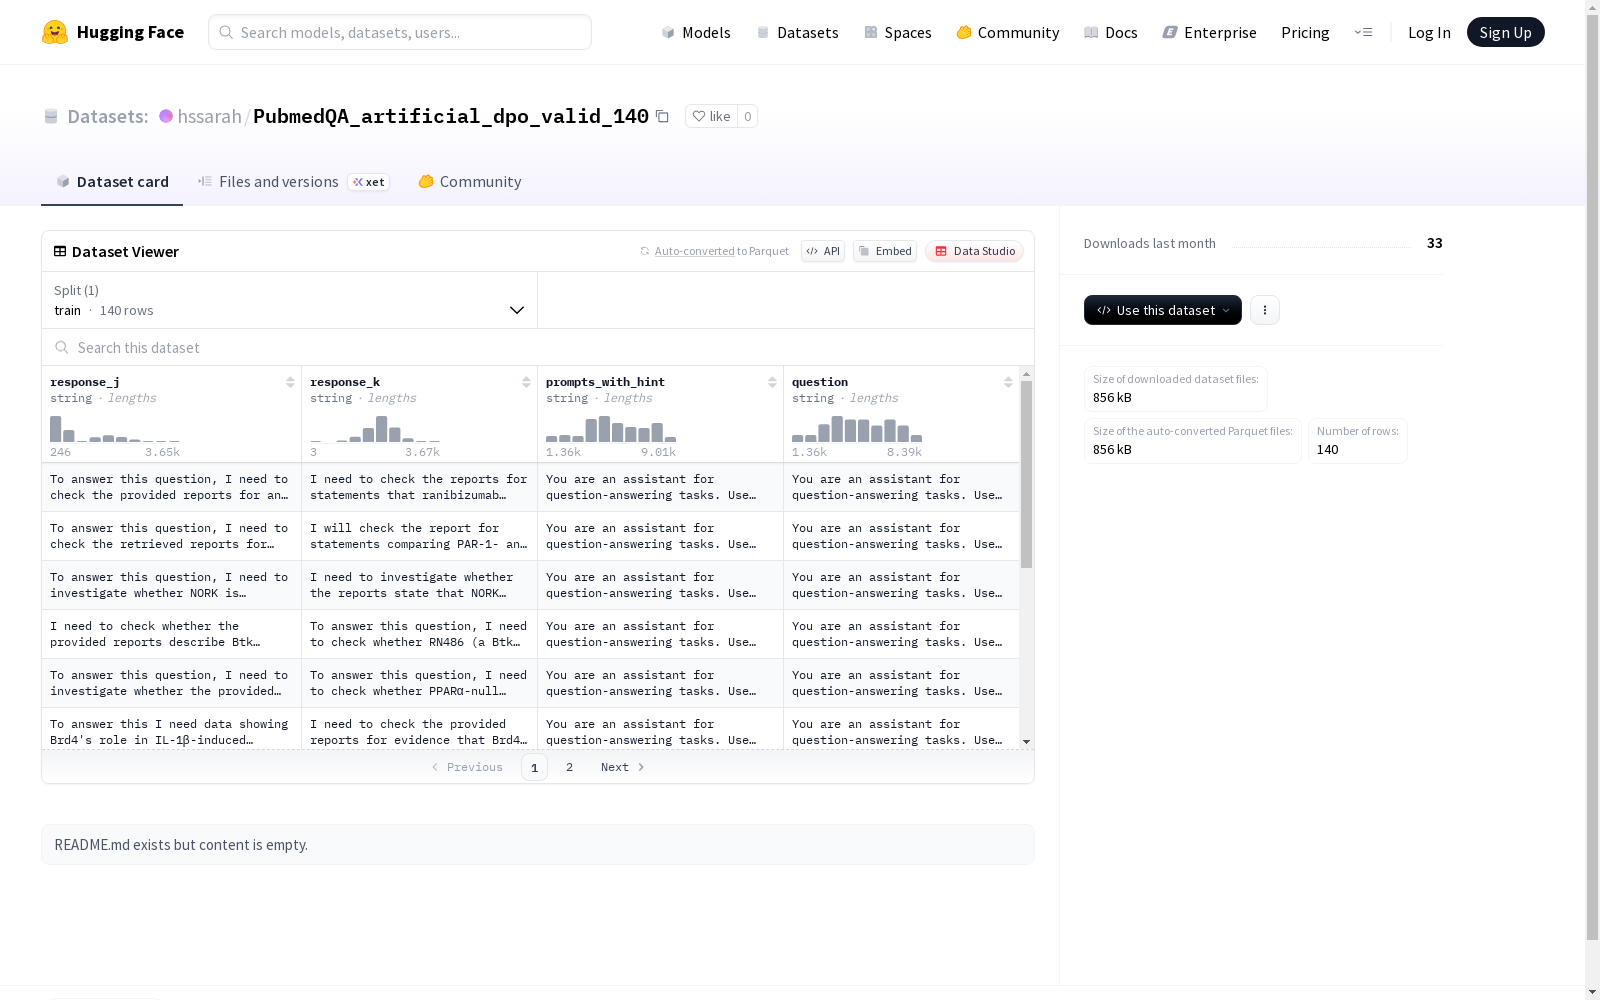Open the Spaces page
The image size is (1600, 1000).
pyautogui.click(x=898, y=32)
